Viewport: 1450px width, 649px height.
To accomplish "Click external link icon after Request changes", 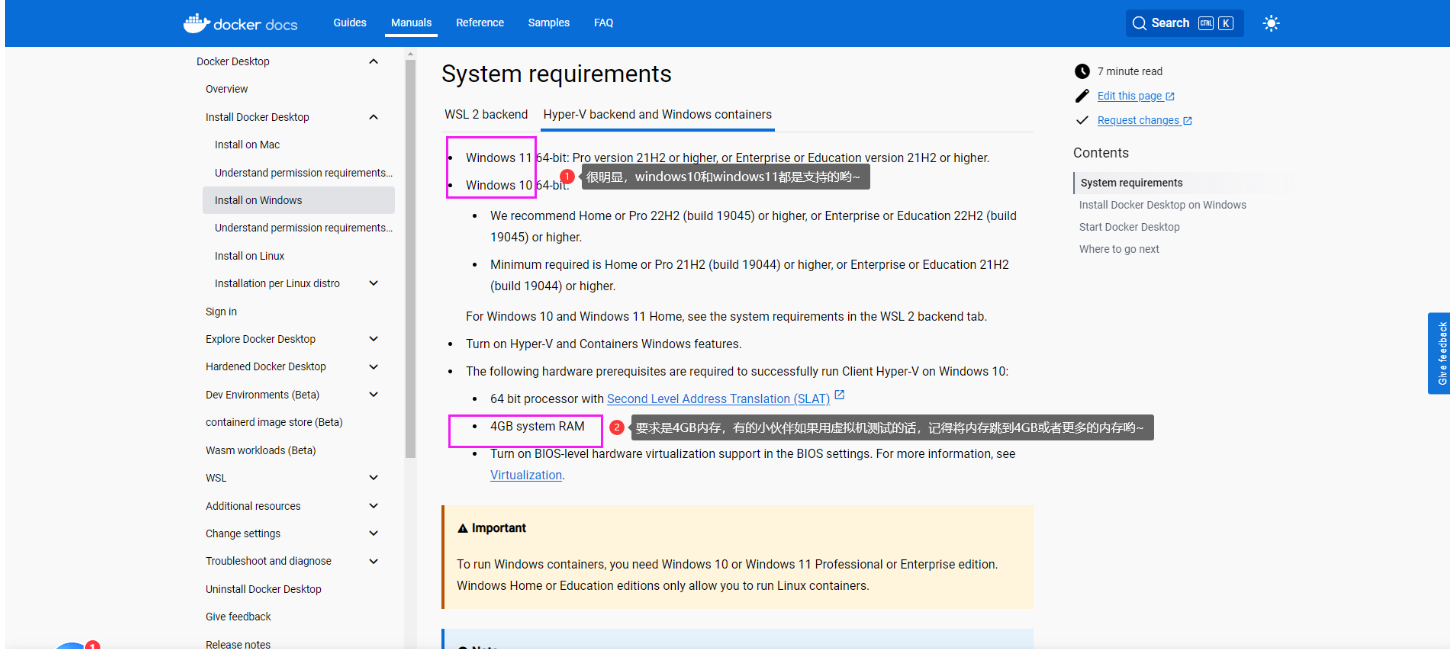I will click(1188, 121).
